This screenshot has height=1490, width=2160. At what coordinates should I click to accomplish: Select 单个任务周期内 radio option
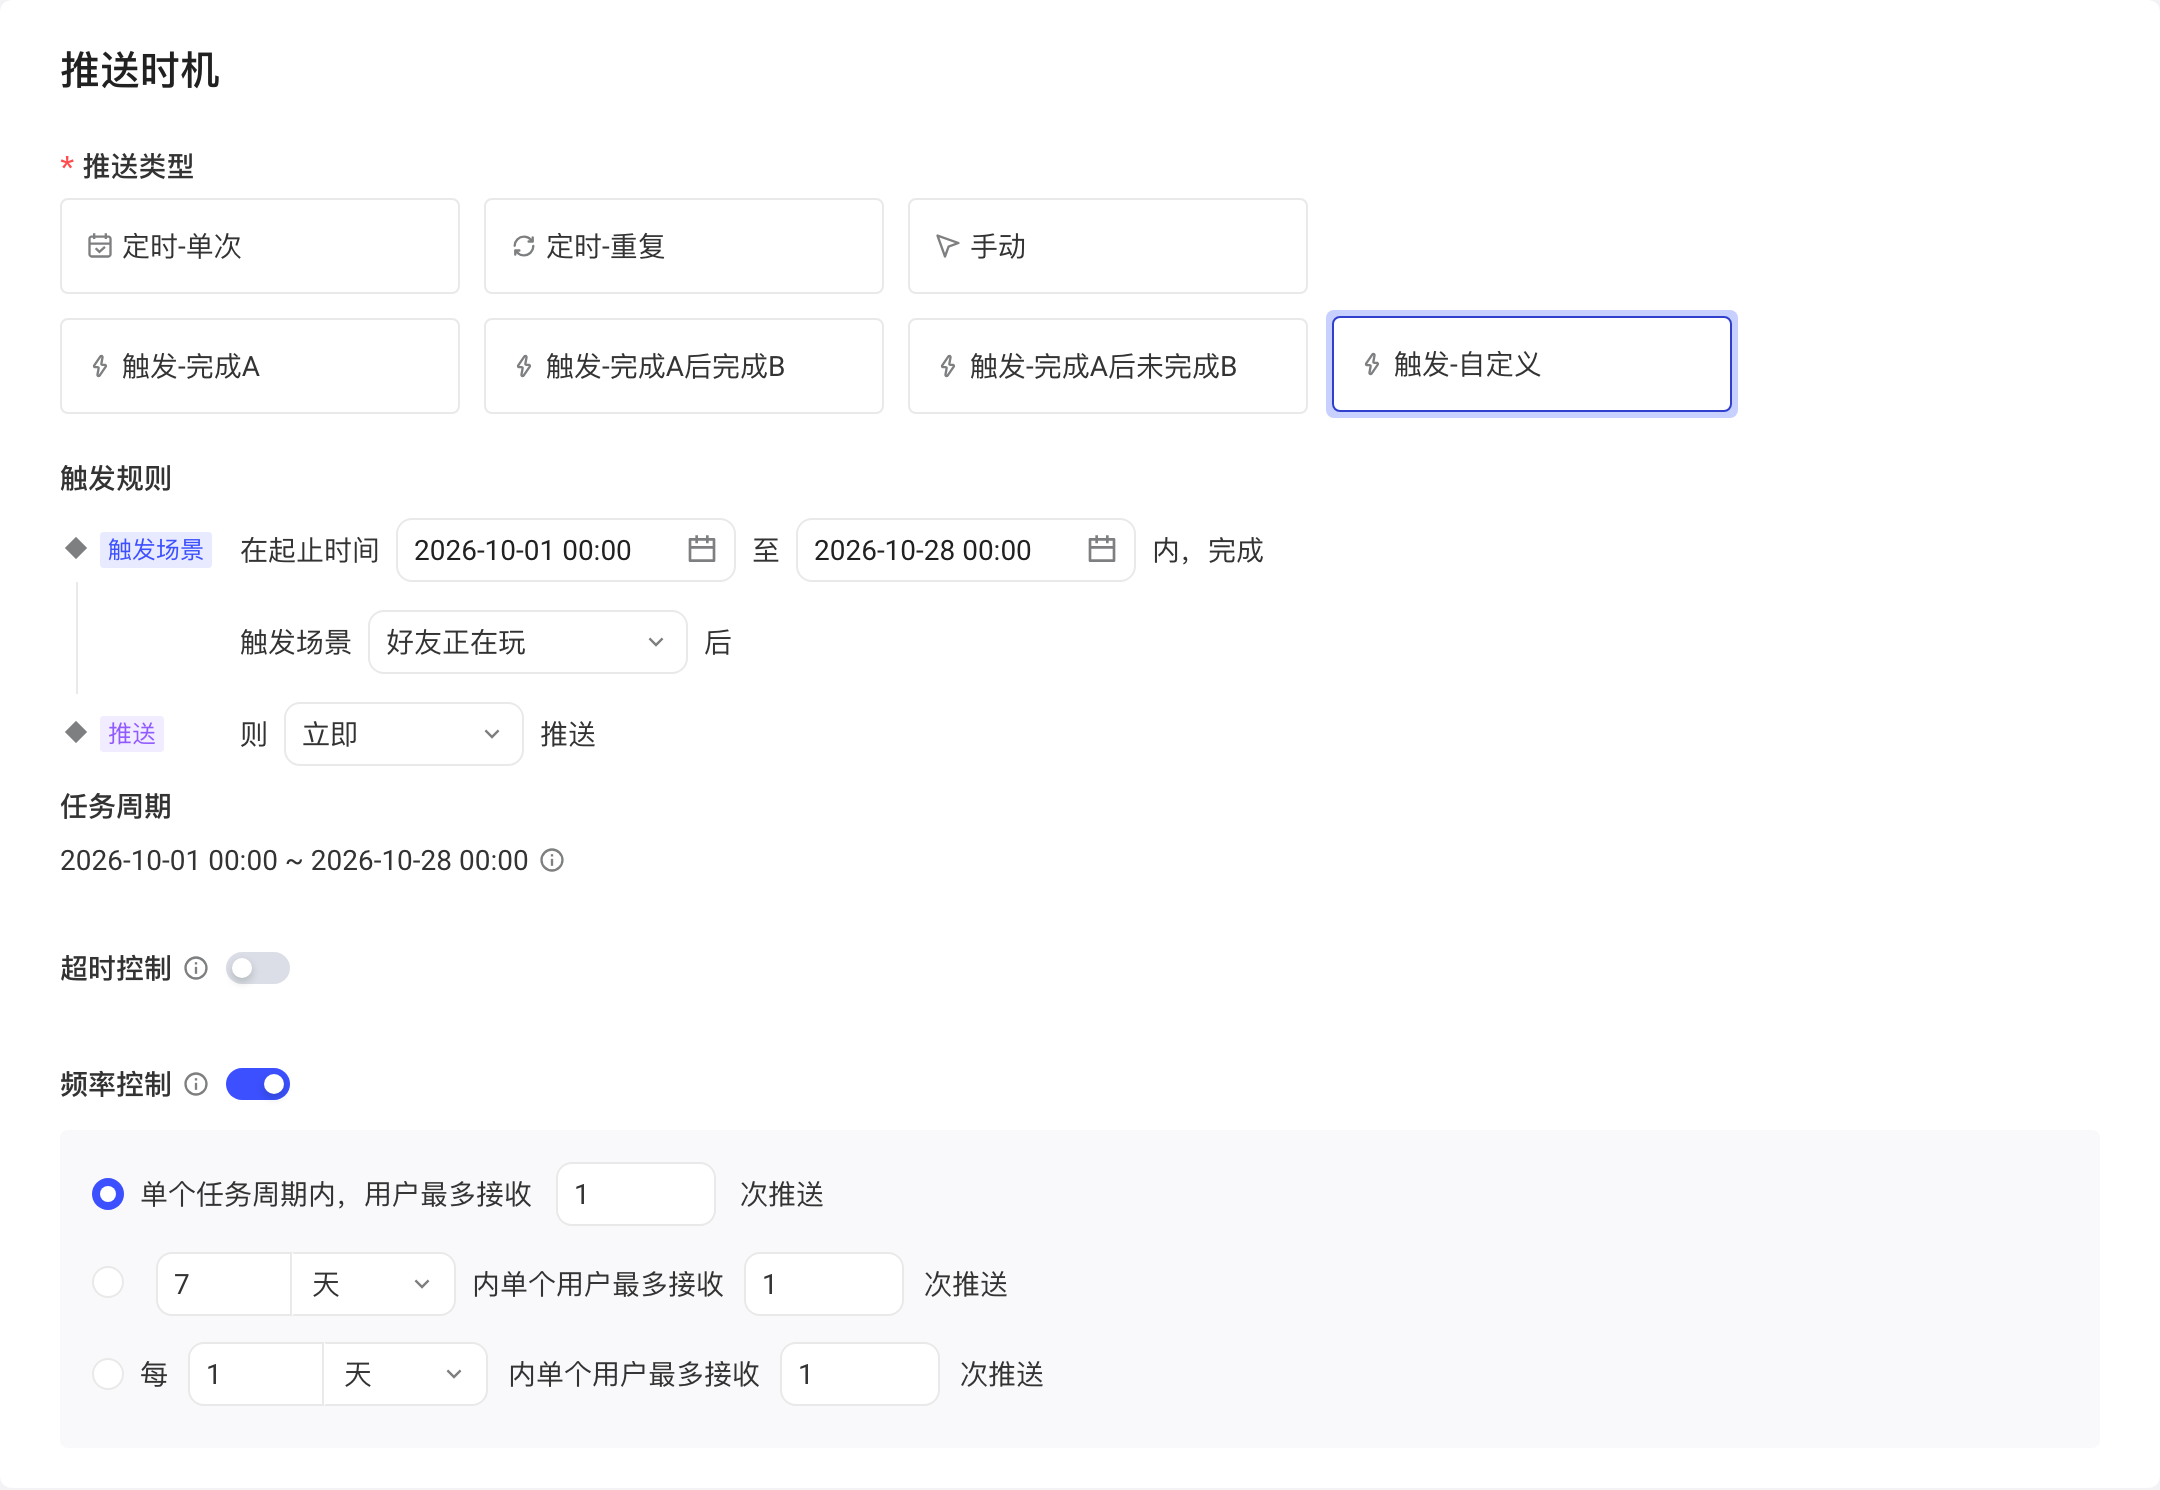point(108,1194)
